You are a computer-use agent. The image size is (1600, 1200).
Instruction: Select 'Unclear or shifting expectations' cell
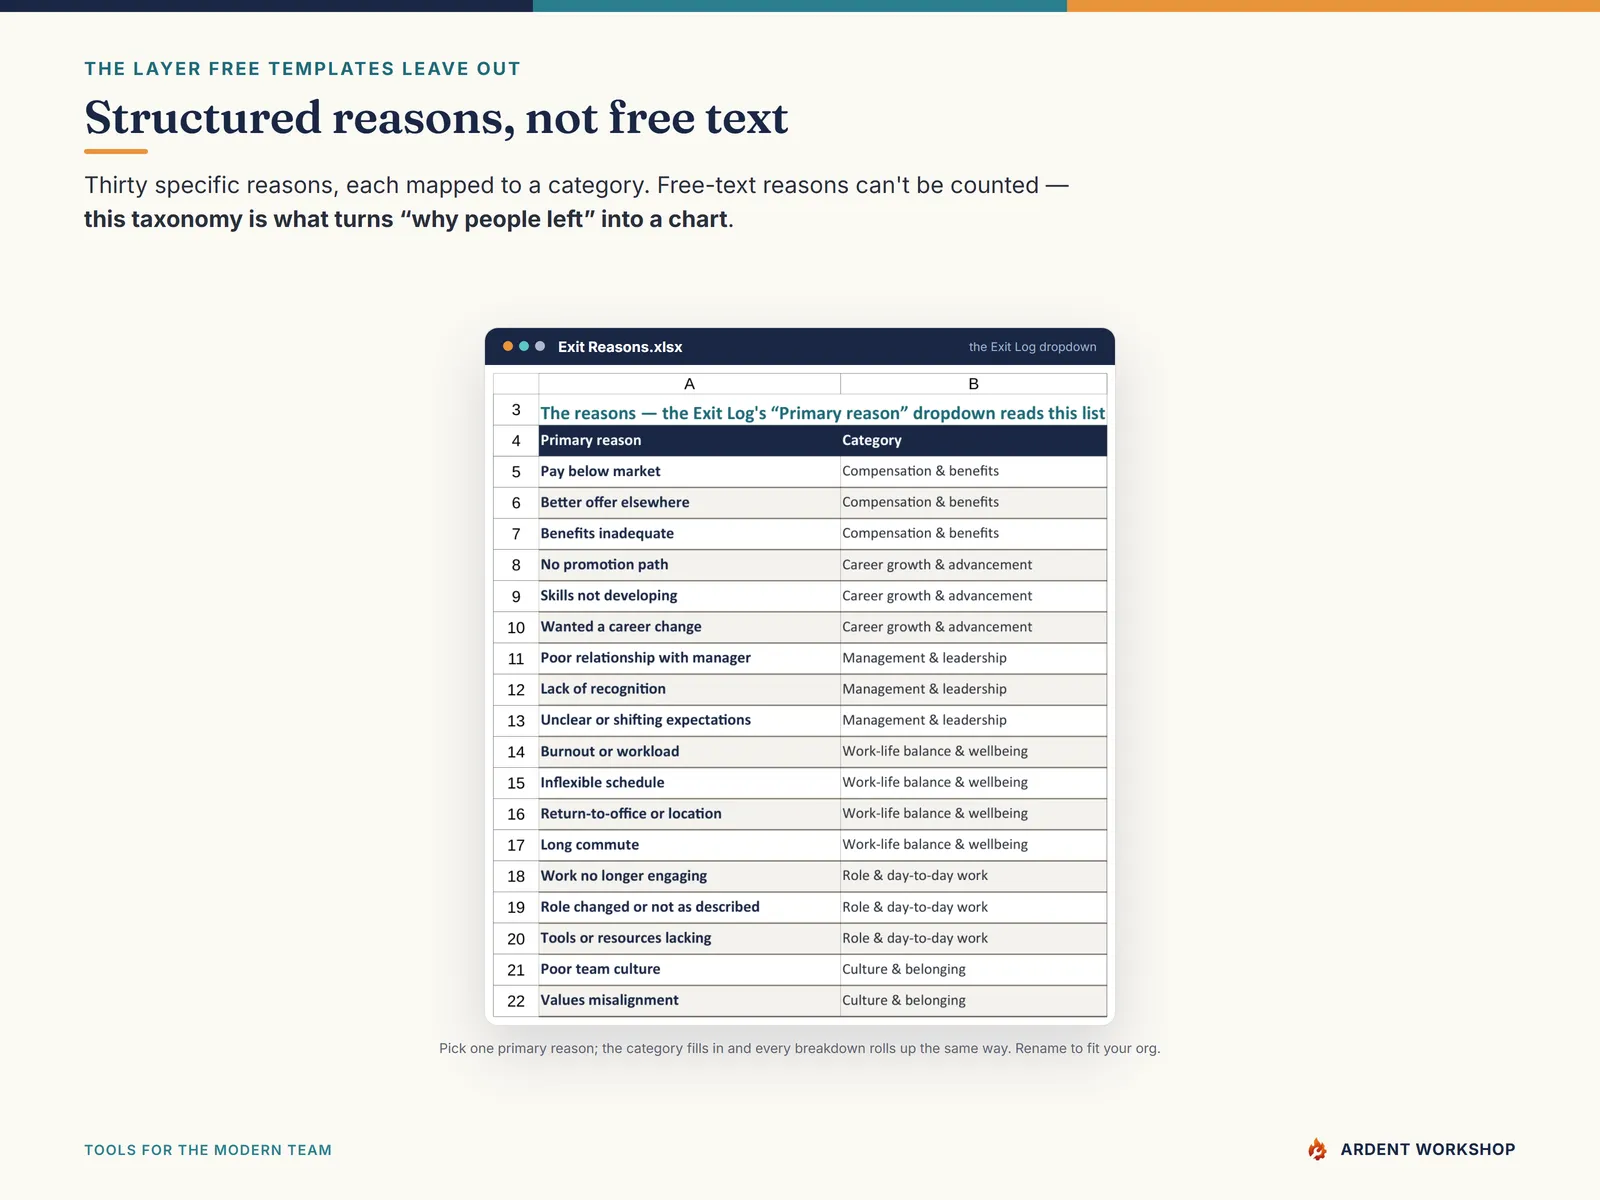pyautogui.click(x=689, y=720)
